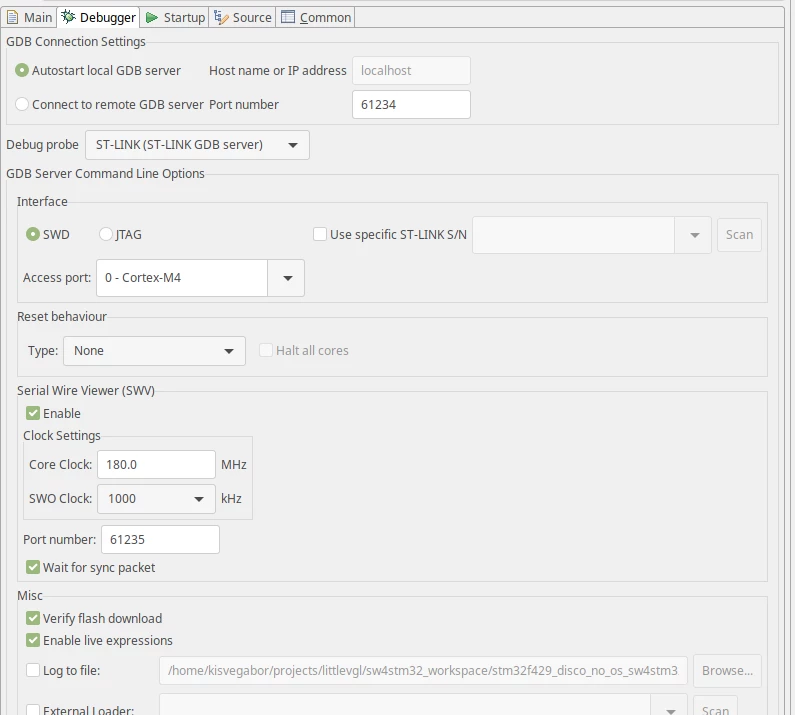The image size is (795, 715).
Task: Click the localhost host name field
Action: click(x=411, y=70)
